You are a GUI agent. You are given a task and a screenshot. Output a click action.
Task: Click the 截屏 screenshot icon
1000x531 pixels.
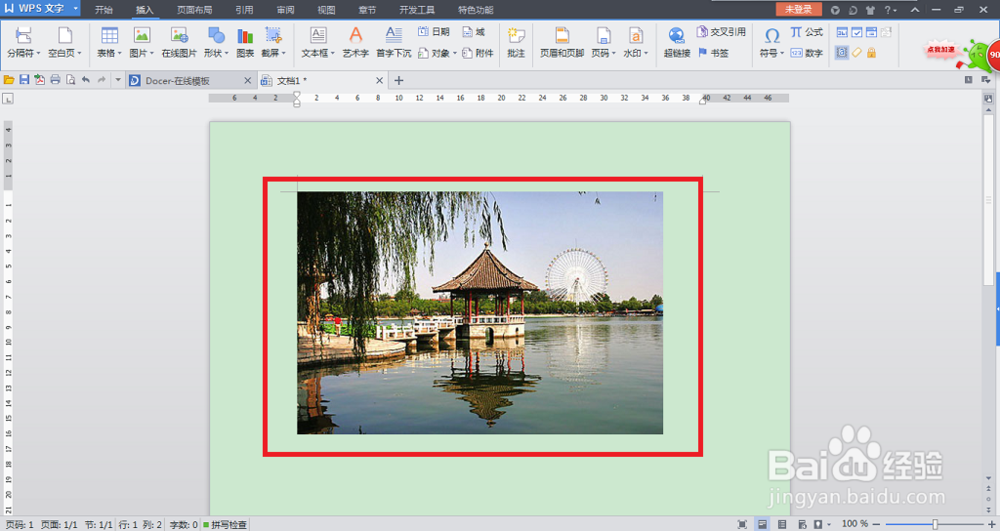(x=273, y=36)
